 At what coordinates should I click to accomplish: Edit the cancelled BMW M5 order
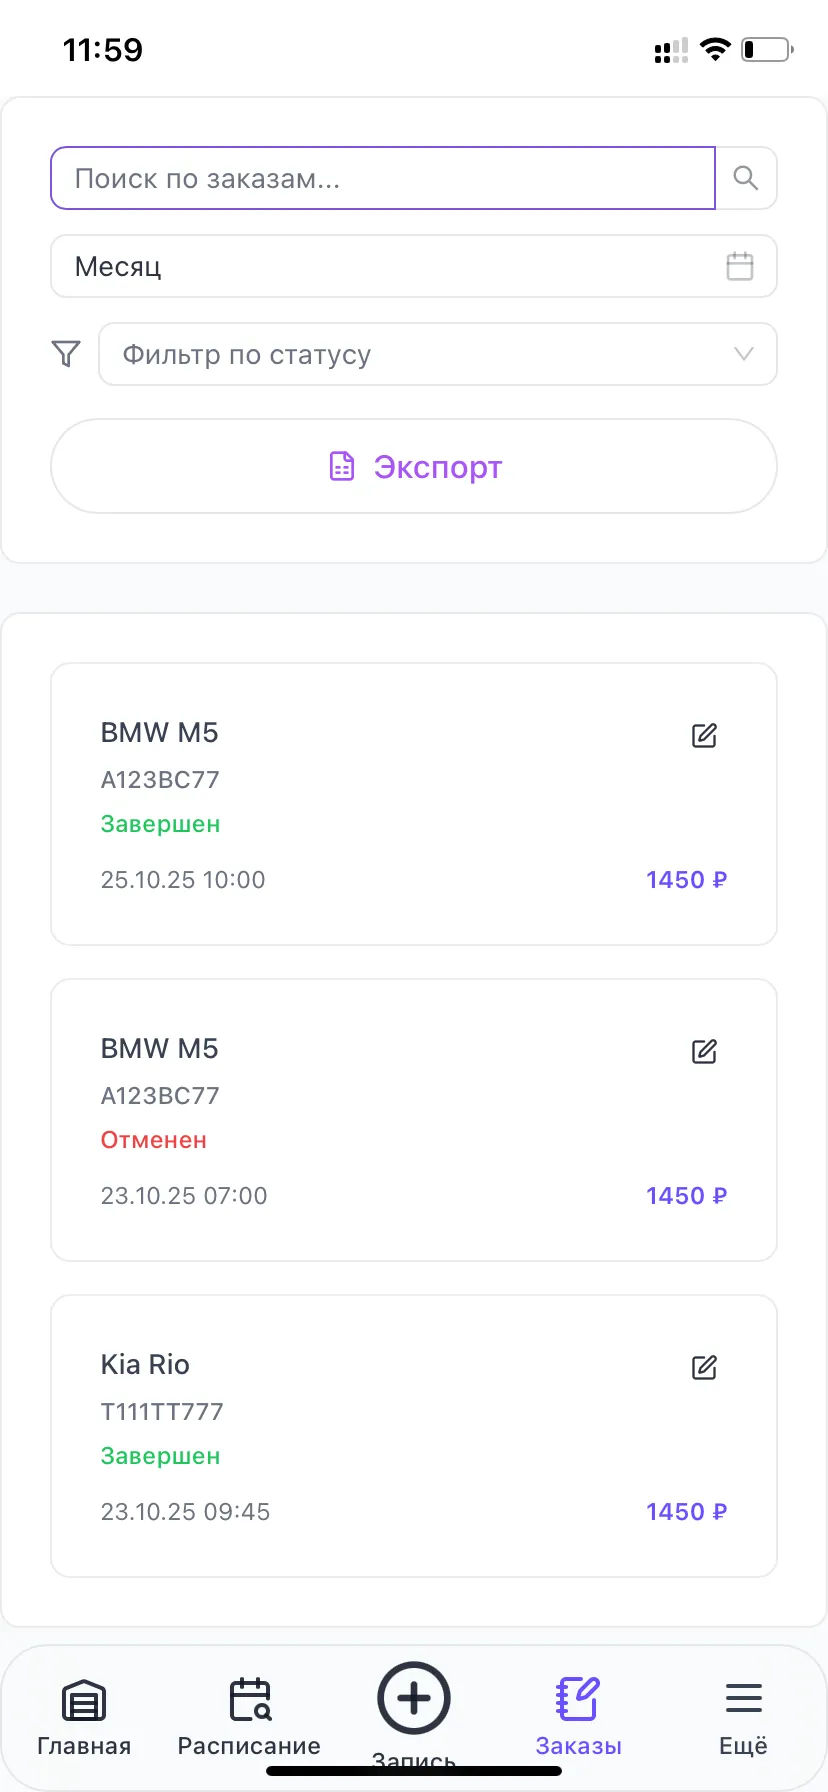[x=704, y=1051]
